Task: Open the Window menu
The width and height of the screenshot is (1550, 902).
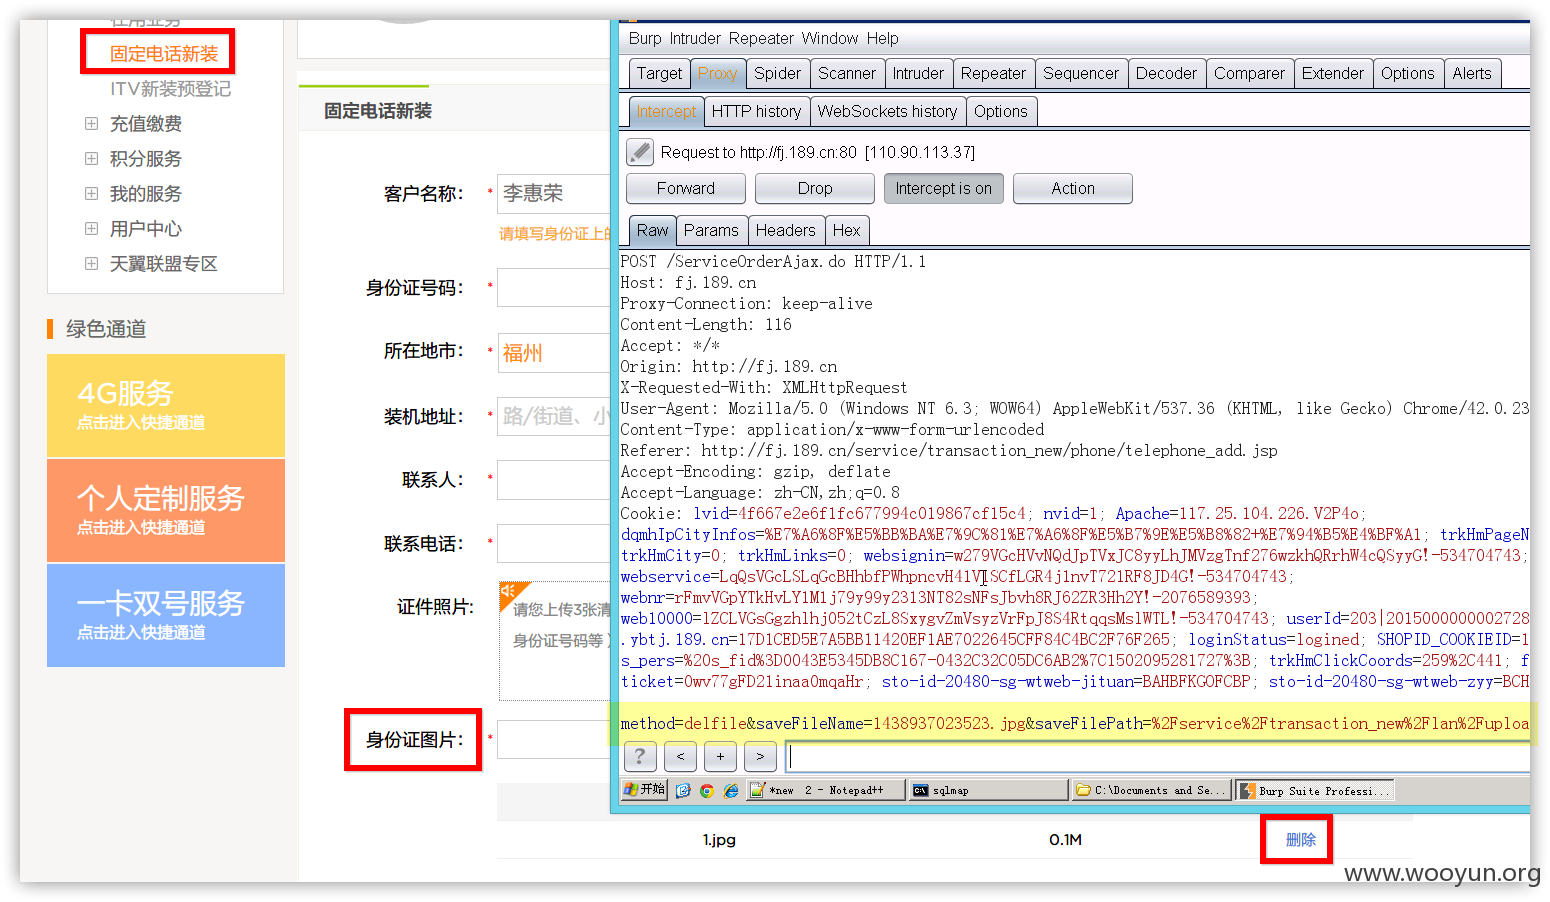Action: pyautogui.click(x=830, y=38)
